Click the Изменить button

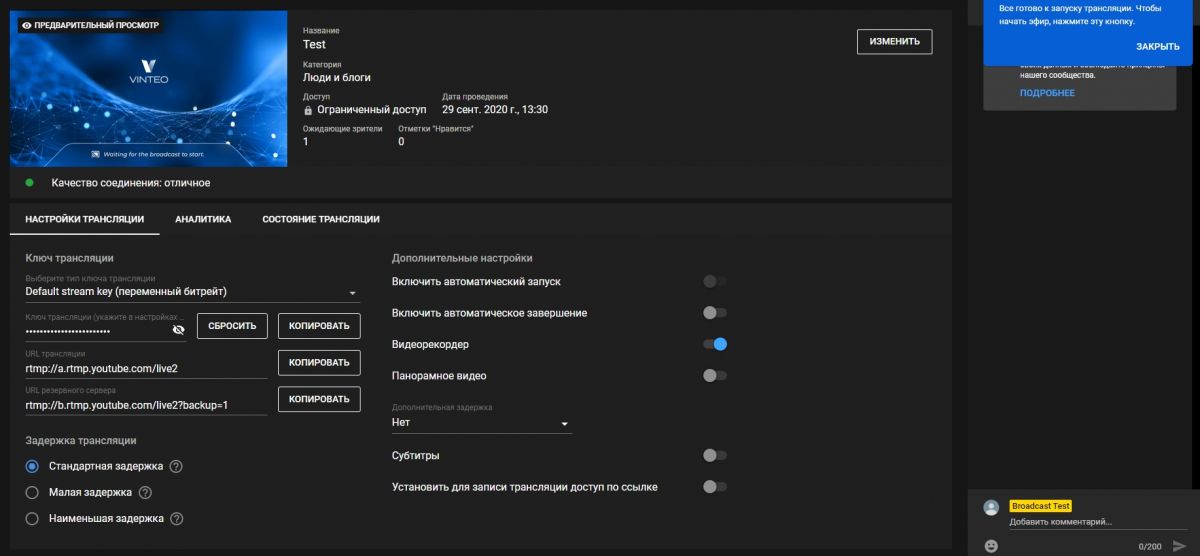tap(894, 41)
